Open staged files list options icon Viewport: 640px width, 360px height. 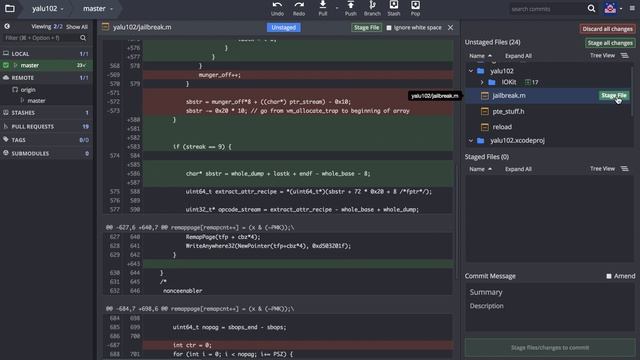[x=624, y=169]
